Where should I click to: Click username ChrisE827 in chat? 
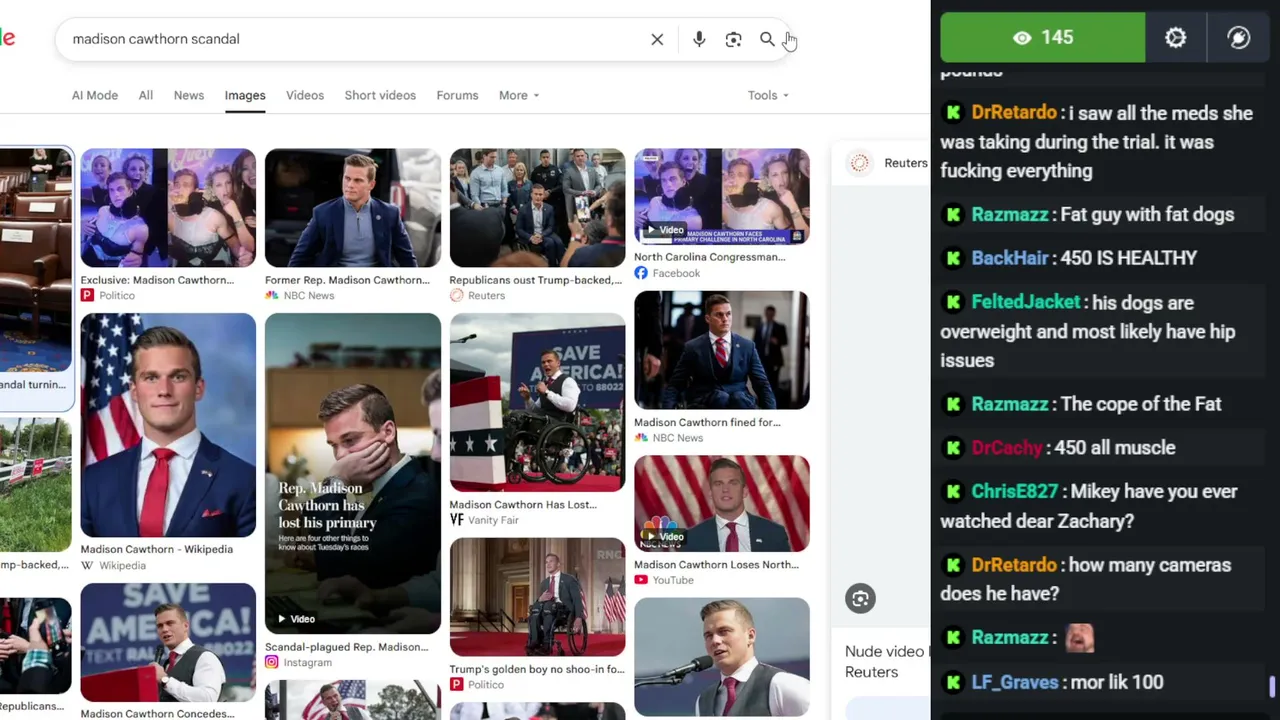tap(1014, 492)
